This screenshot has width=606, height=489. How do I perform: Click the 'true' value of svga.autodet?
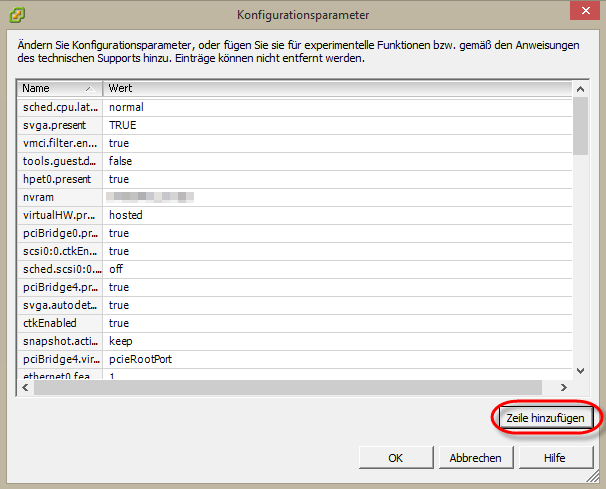coord(119,305)
